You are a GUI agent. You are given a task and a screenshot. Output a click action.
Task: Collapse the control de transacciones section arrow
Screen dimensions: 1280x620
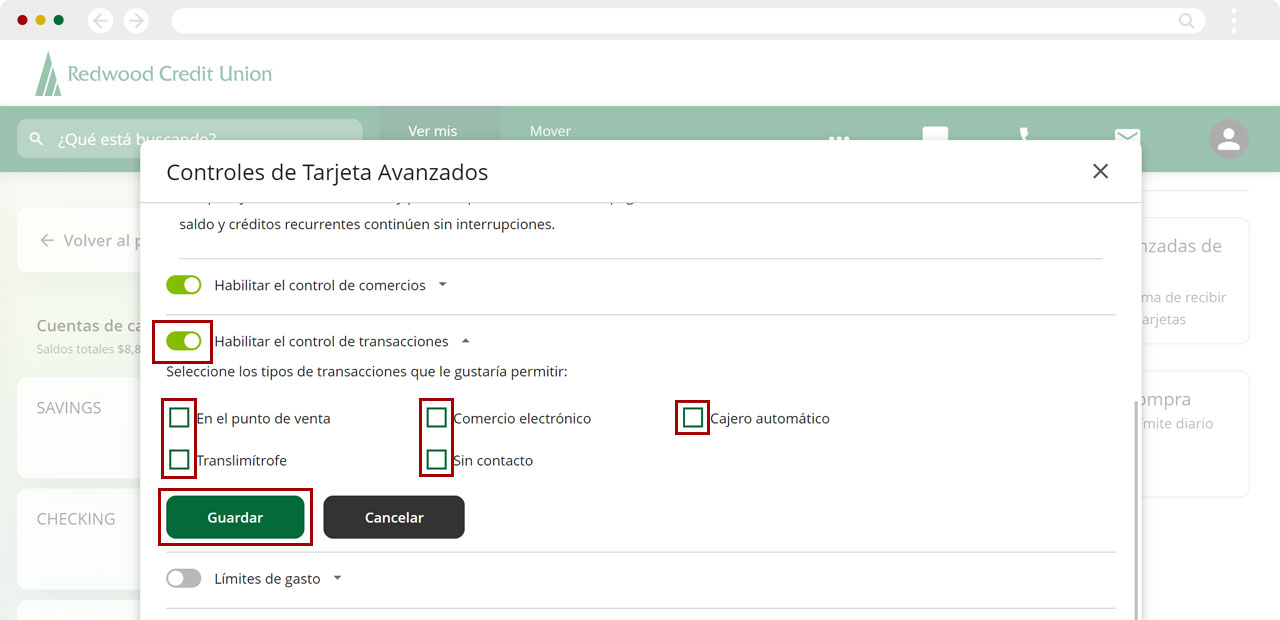465,341
